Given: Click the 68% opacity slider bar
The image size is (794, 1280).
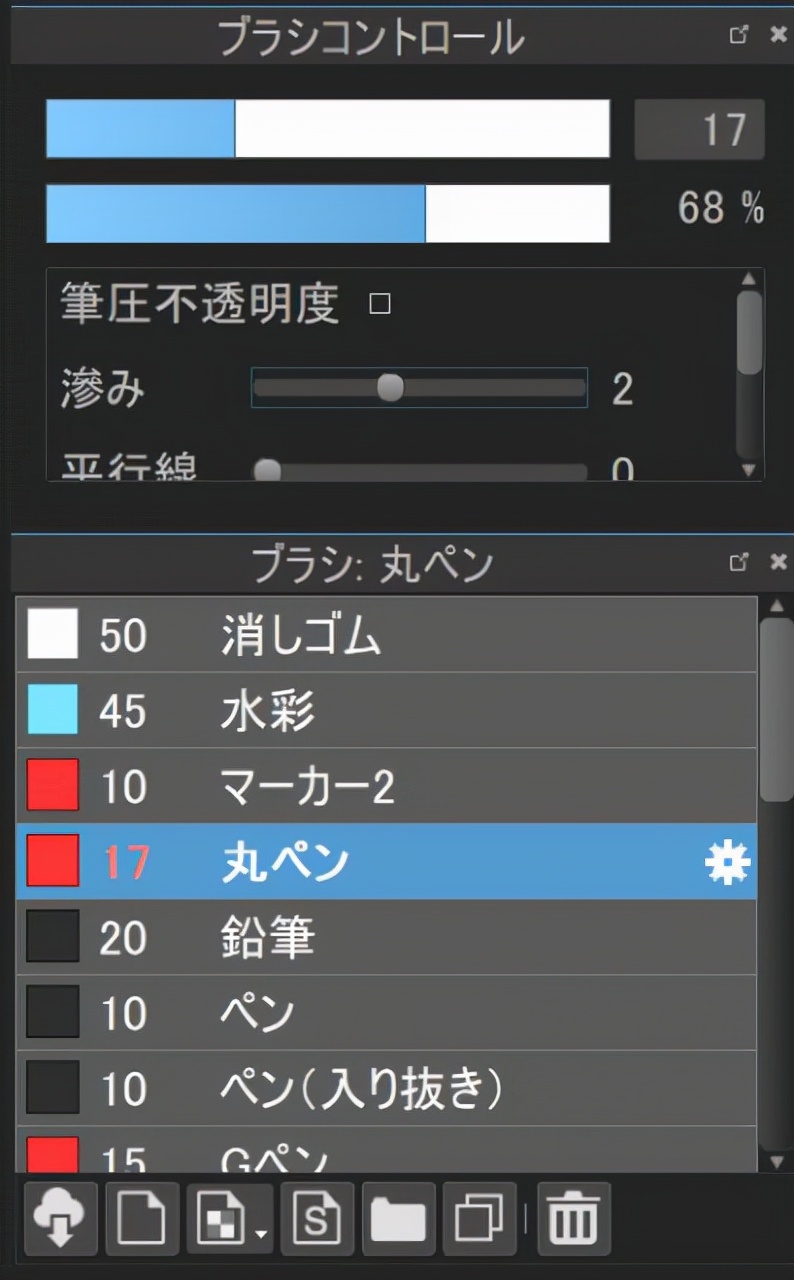Looking at the screenshot, I should coord(327,213).
